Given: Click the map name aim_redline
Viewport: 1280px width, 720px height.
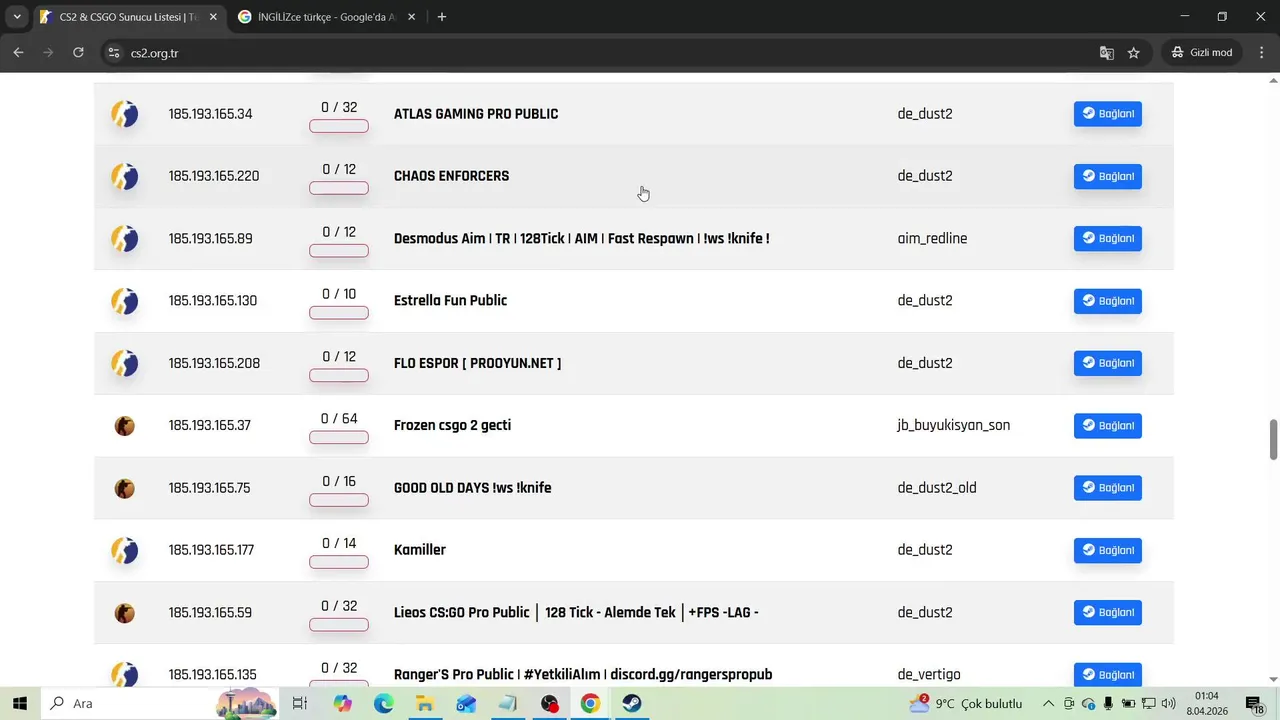Looking at the screenshot, I should pos(932,239).
